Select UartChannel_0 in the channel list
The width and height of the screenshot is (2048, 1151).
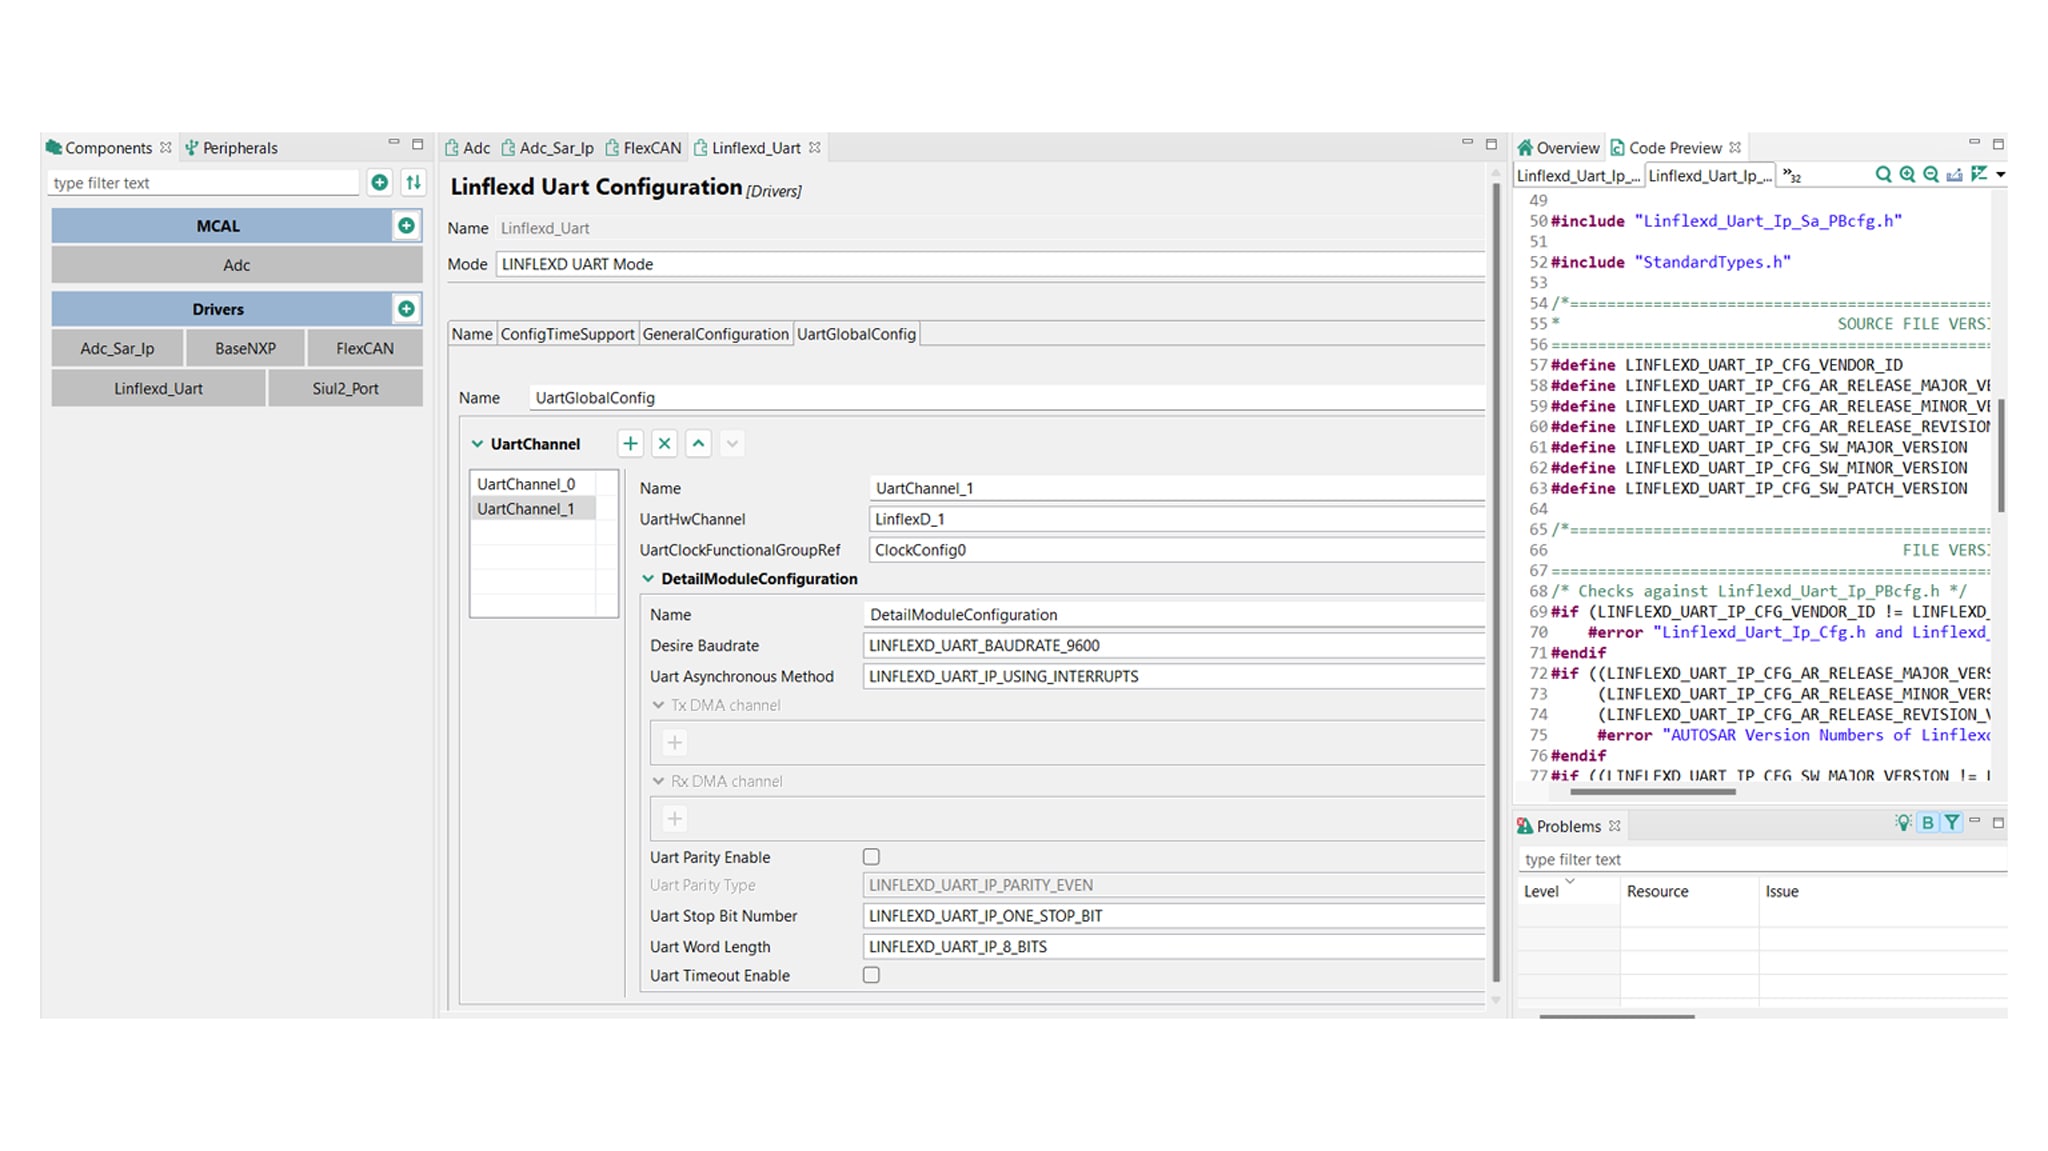(526, 484)
